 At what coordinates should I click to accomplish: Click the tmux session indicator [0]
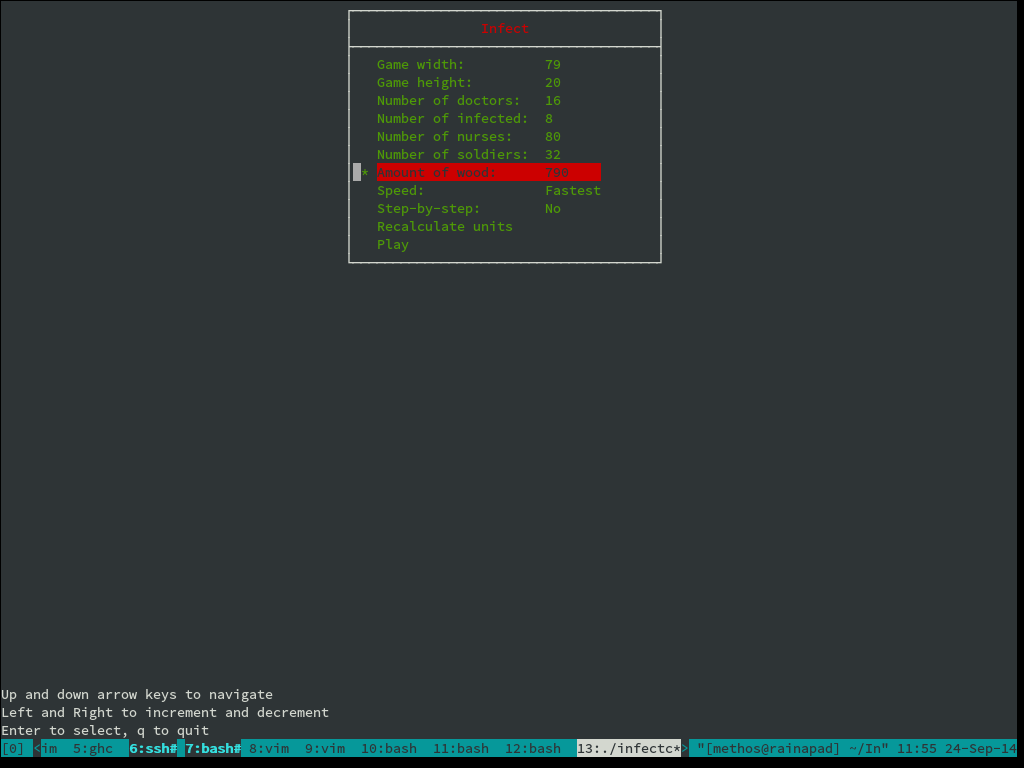click(12, 748)
